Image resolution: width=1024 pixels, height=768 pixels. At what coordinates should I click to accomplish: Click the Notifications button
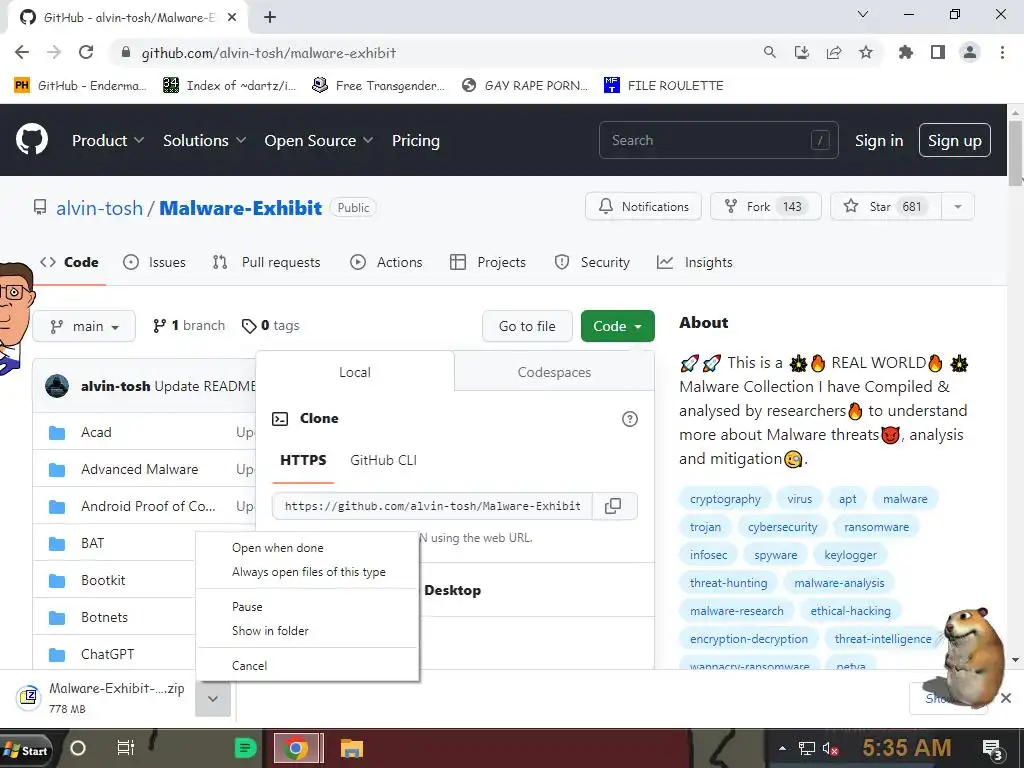(643, 206)
